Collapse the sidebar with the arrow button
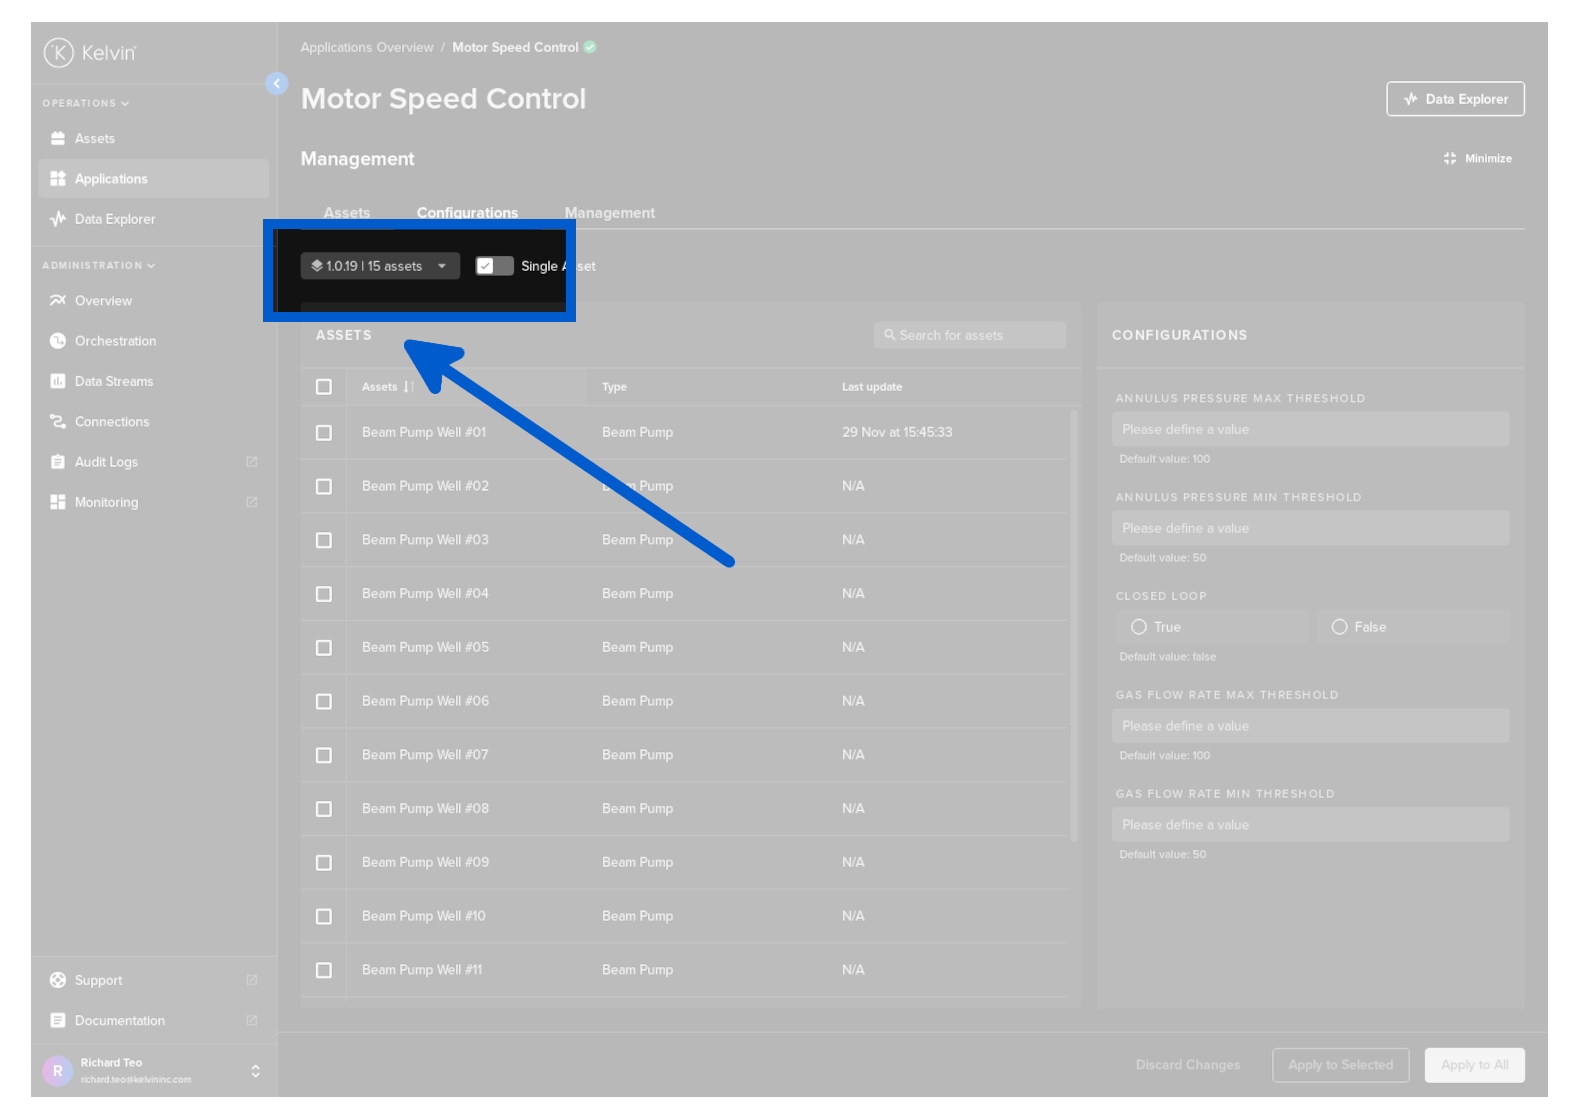Screen dimensions: 1580x1120 coord(277,84)
